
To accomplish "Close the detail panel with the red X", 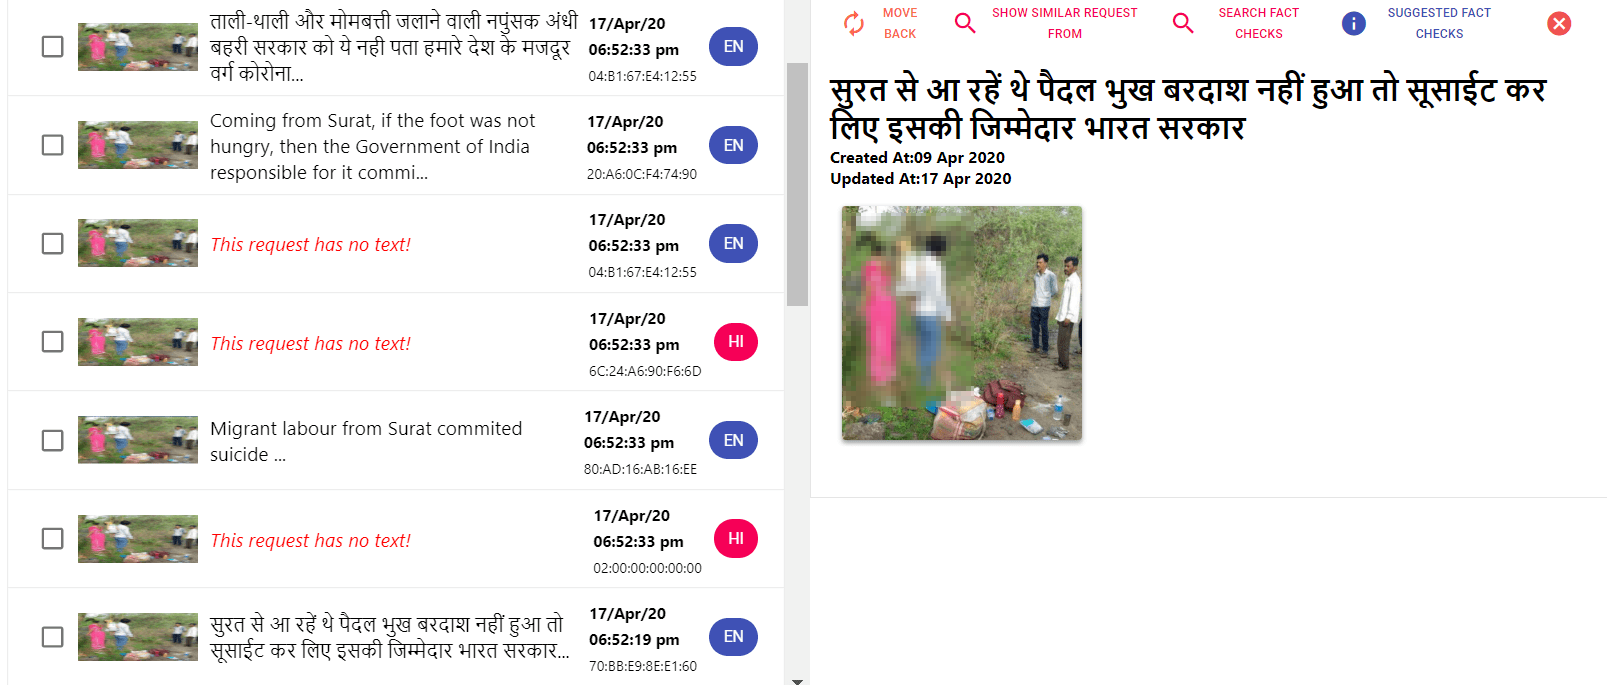I will point(1559,23).
